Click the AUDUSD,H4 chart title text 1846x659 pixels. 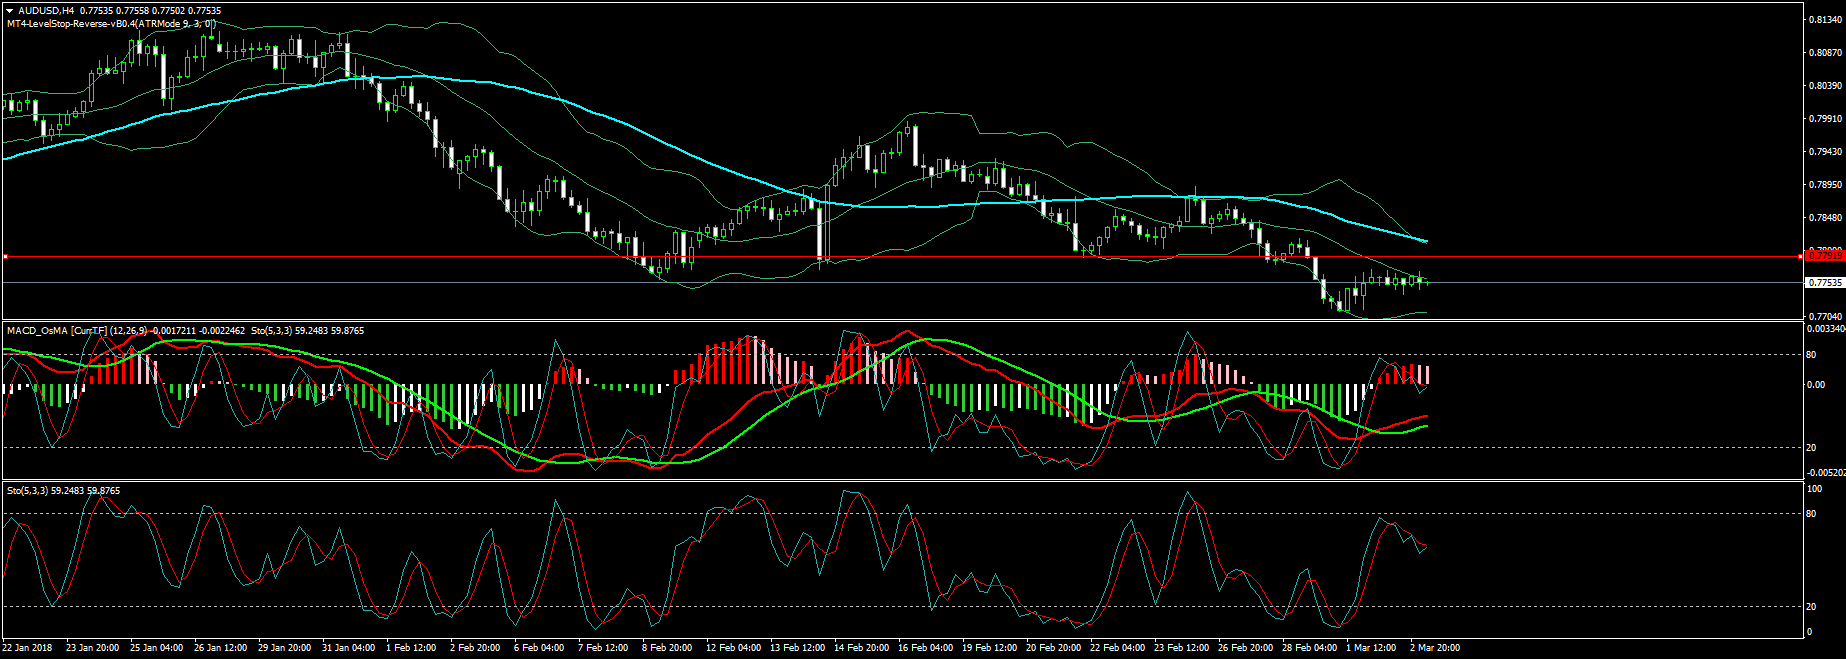(46, 11)
